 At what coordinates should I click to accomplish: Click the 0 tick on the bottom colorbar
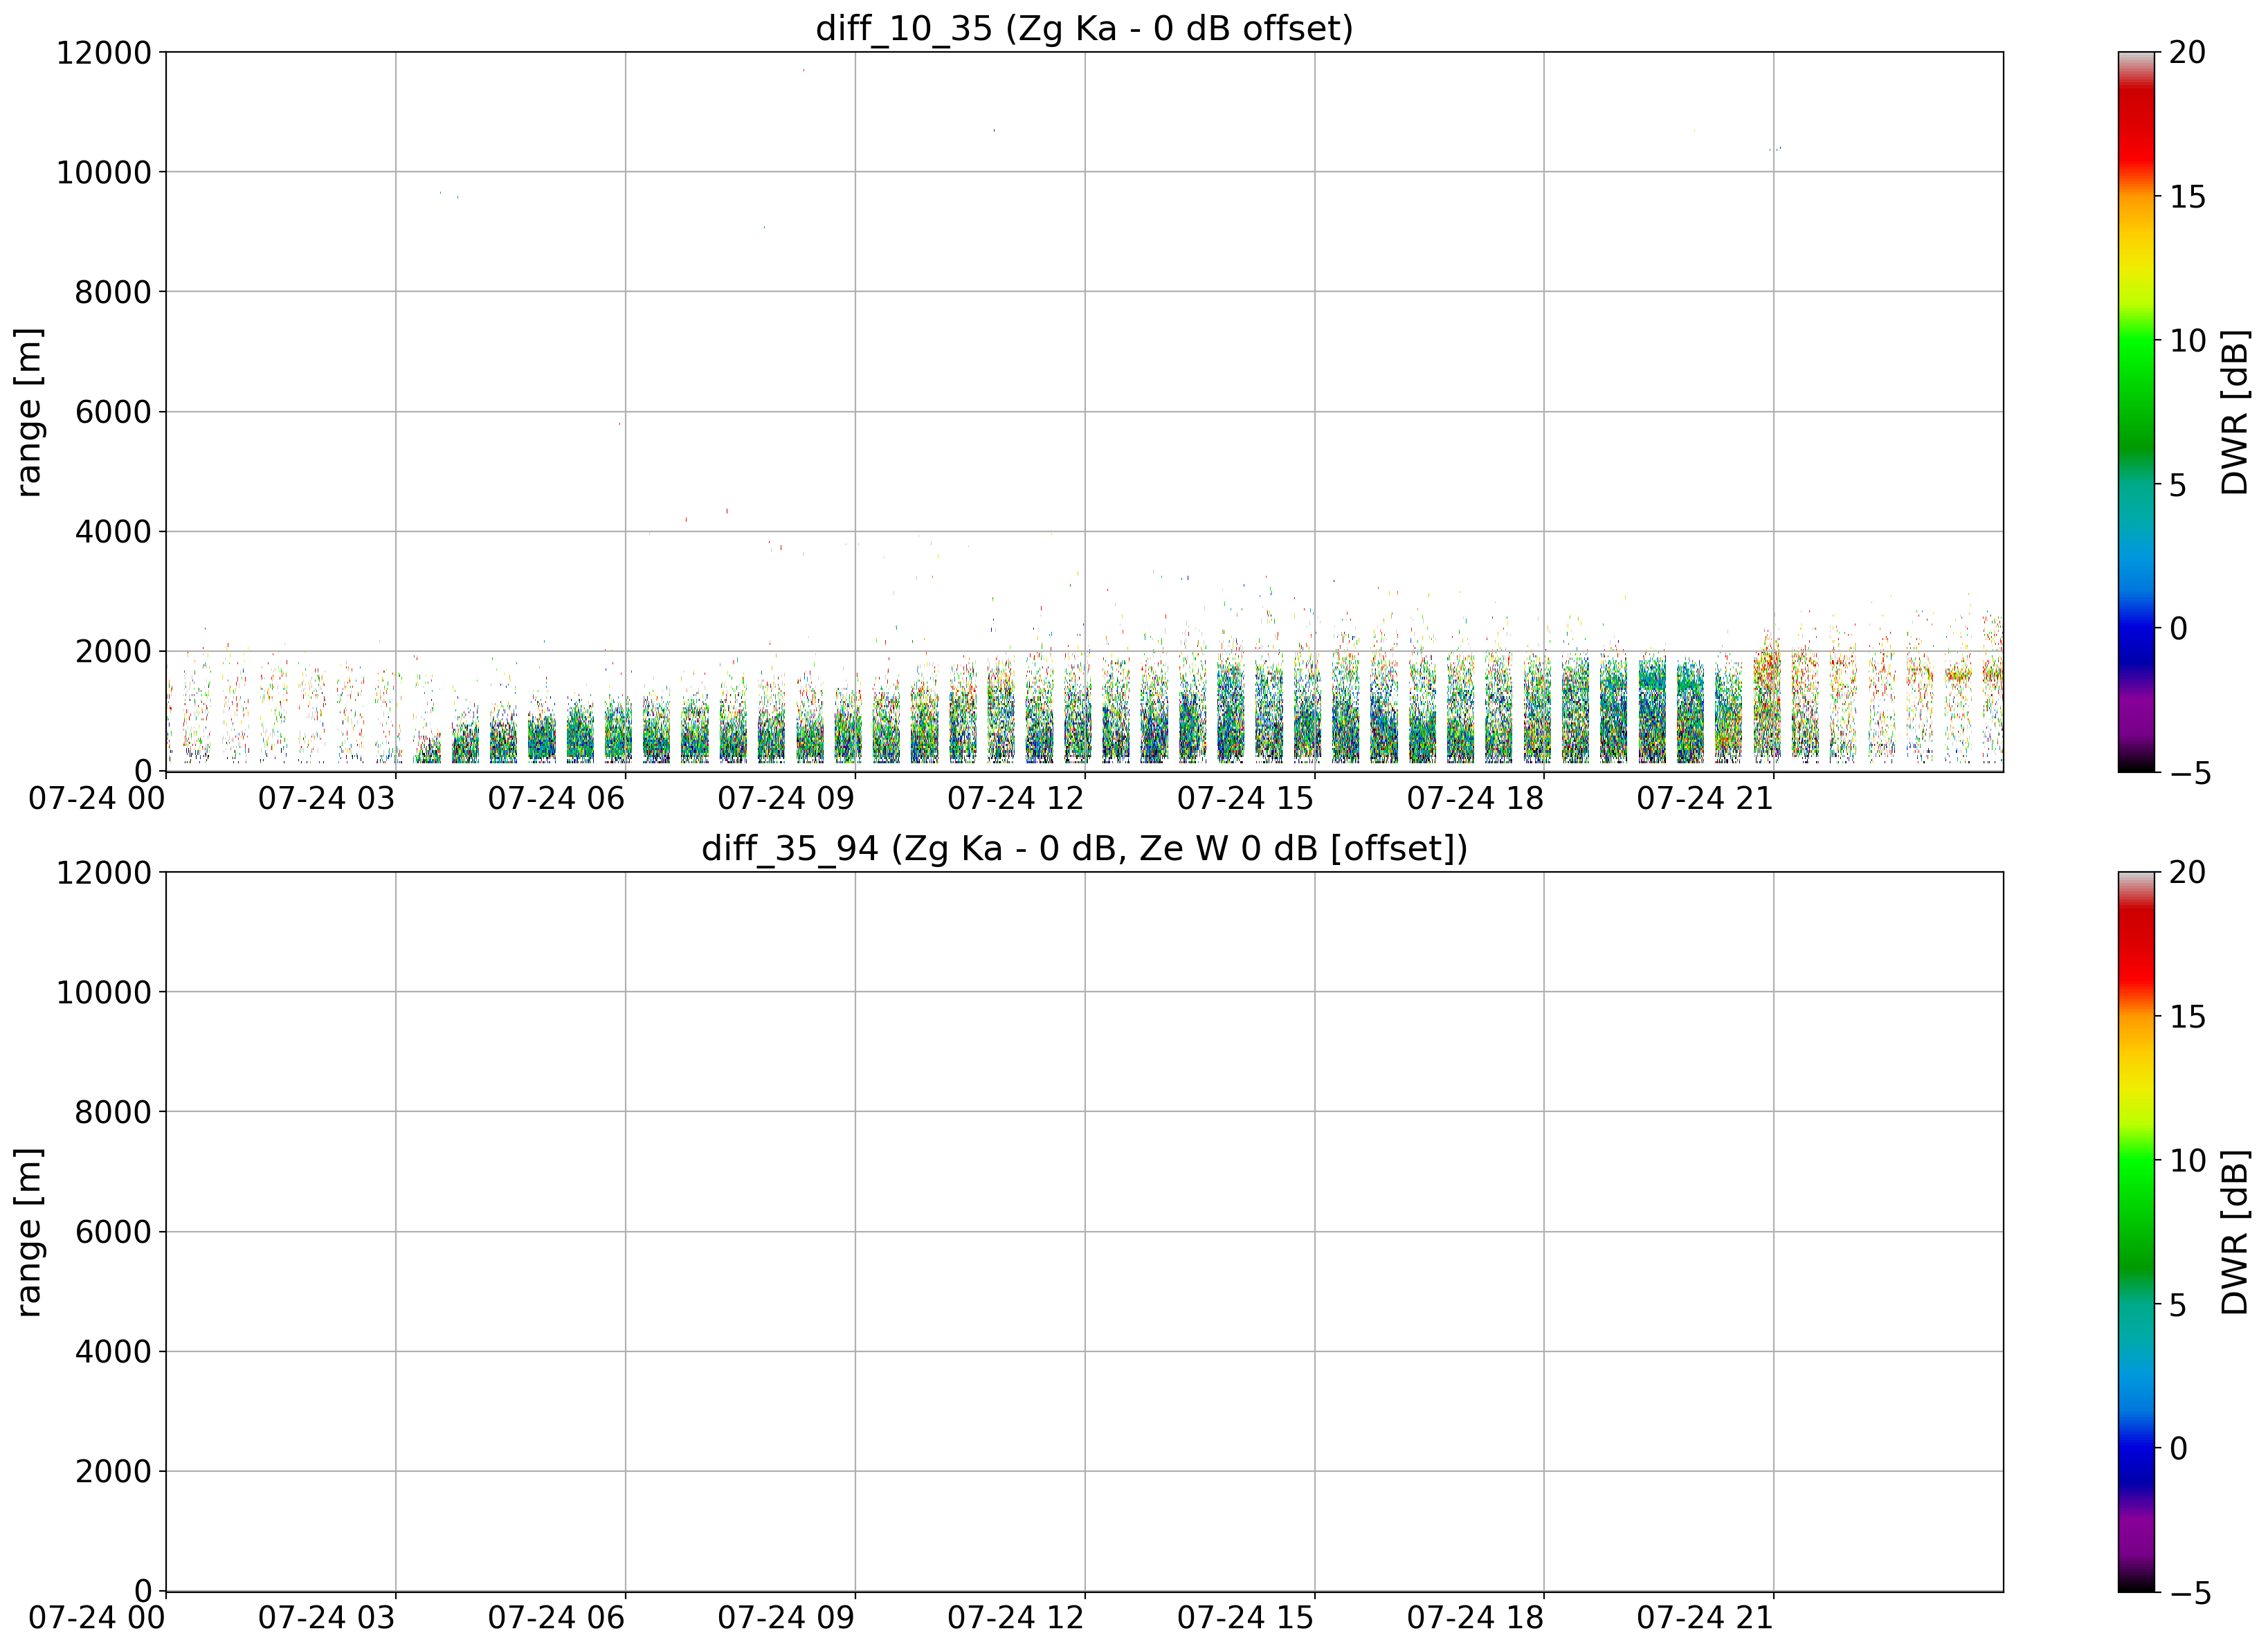coord(2178,1449)
